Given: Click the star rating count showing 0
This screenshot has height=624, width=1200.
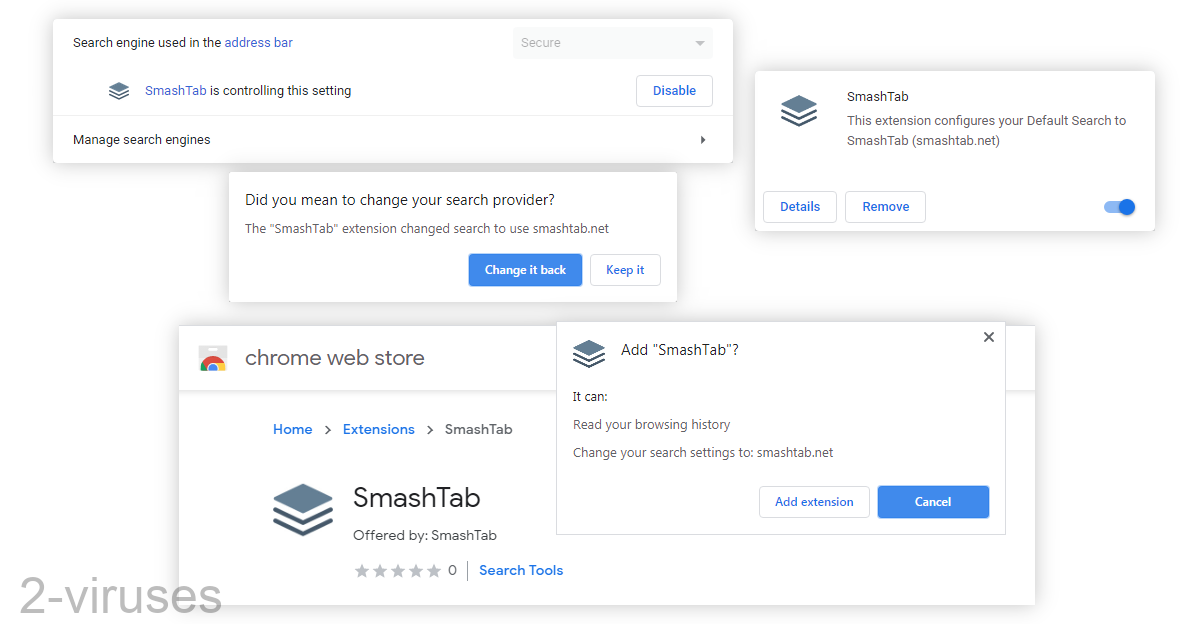Looking at the screenshot, I should (453, 570).
